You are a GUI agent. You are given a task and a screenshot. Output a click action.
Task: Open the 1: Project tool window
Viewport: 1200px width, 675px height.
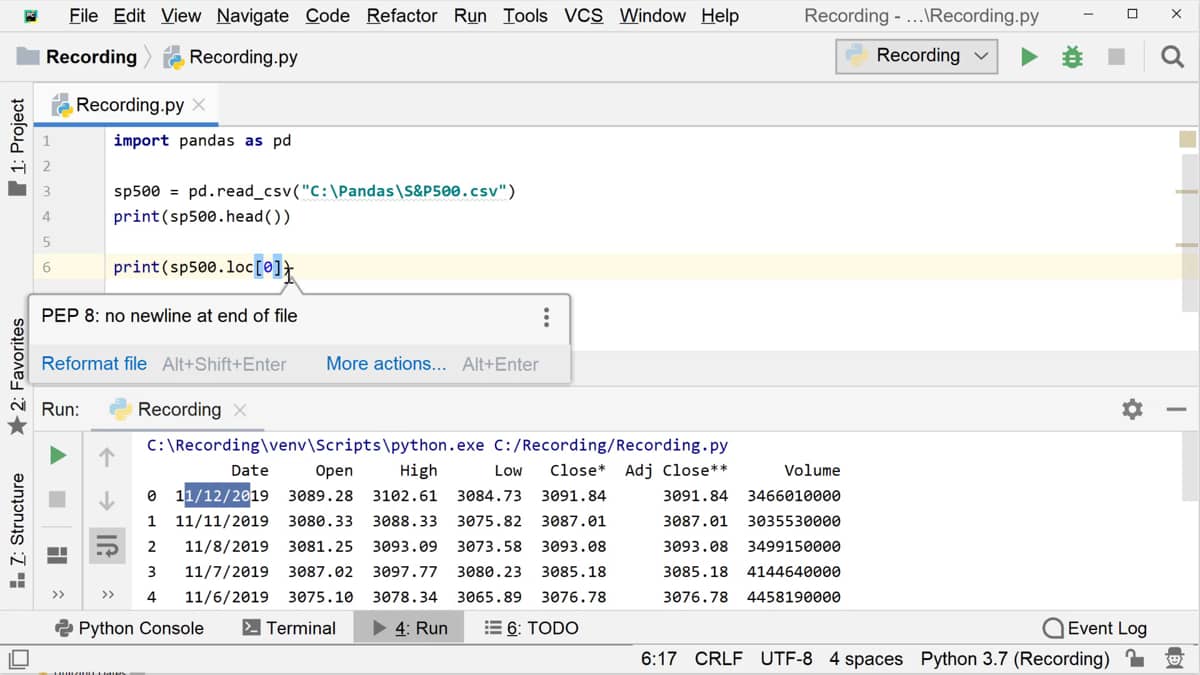point(17,146)
